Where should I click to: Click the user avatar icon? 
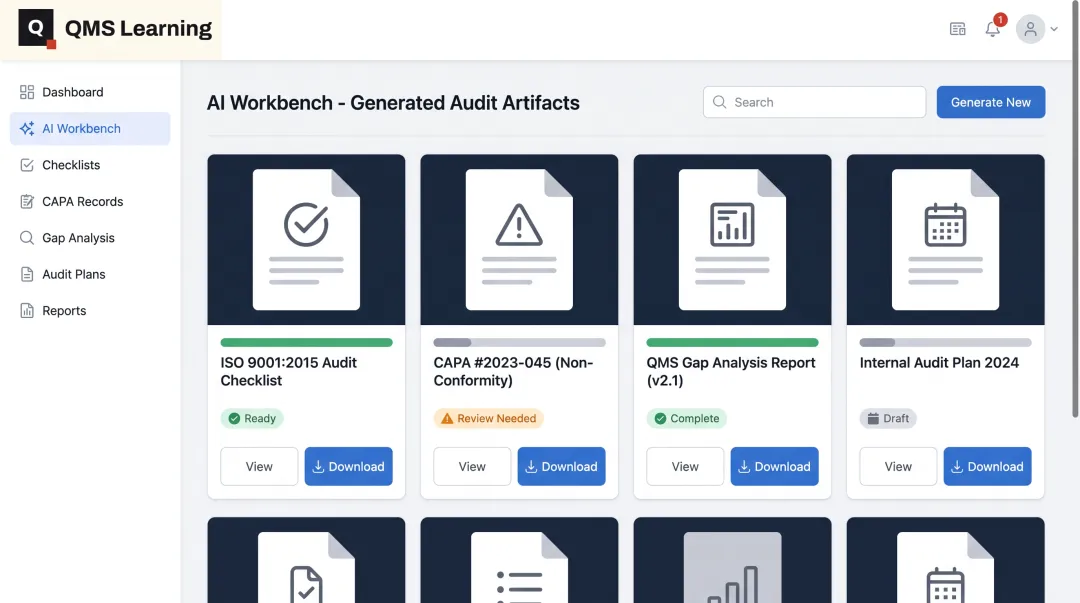(1030, 29)
